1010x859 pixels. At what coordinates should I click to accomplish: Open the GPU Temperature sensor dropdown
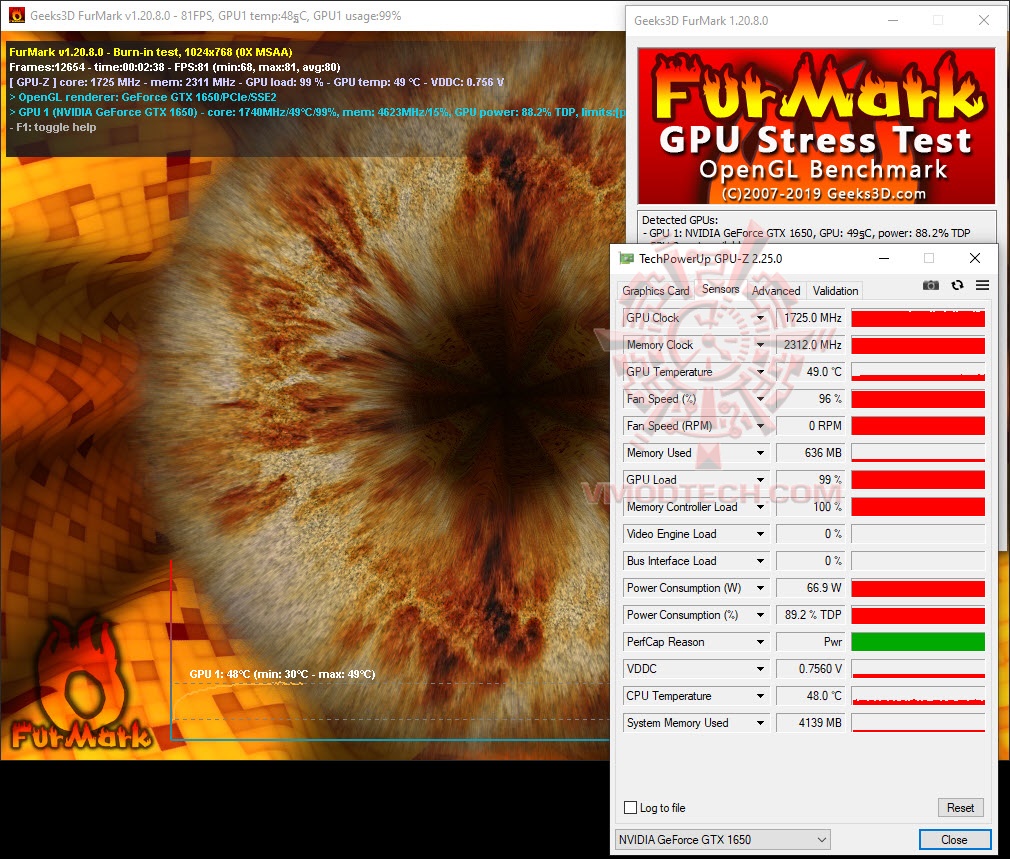click(760, 372)
